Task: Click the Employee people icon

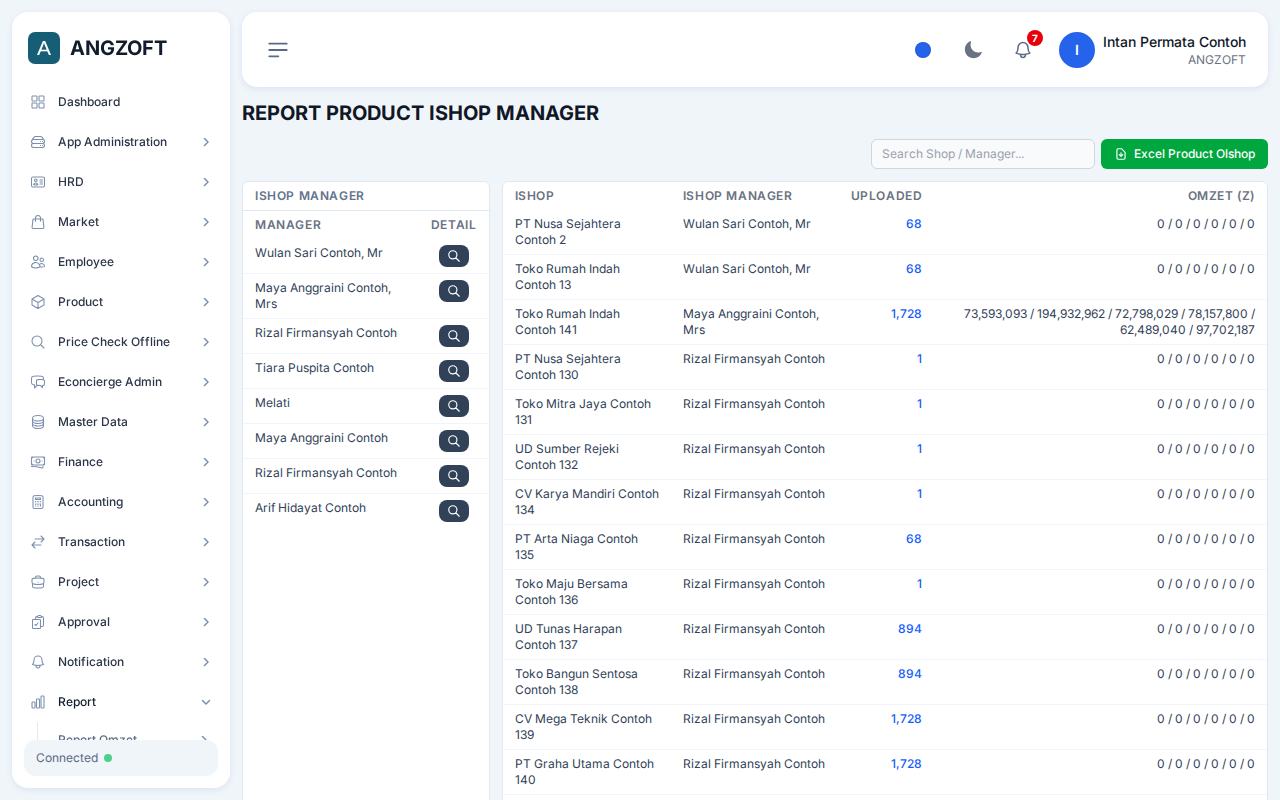Action: point(38,262)
